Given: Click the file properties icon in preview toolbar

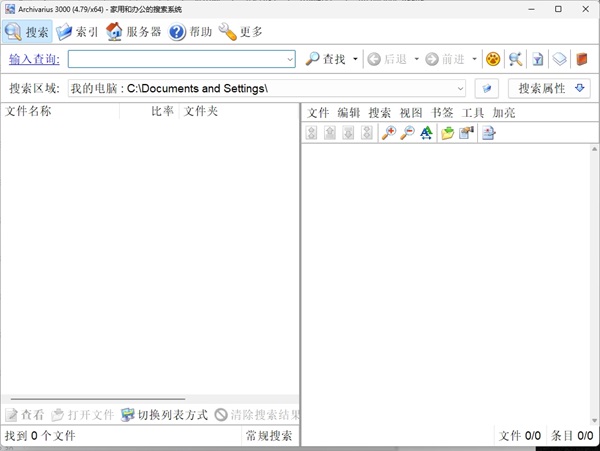Looking at the screenshot, I should (466, 133).
